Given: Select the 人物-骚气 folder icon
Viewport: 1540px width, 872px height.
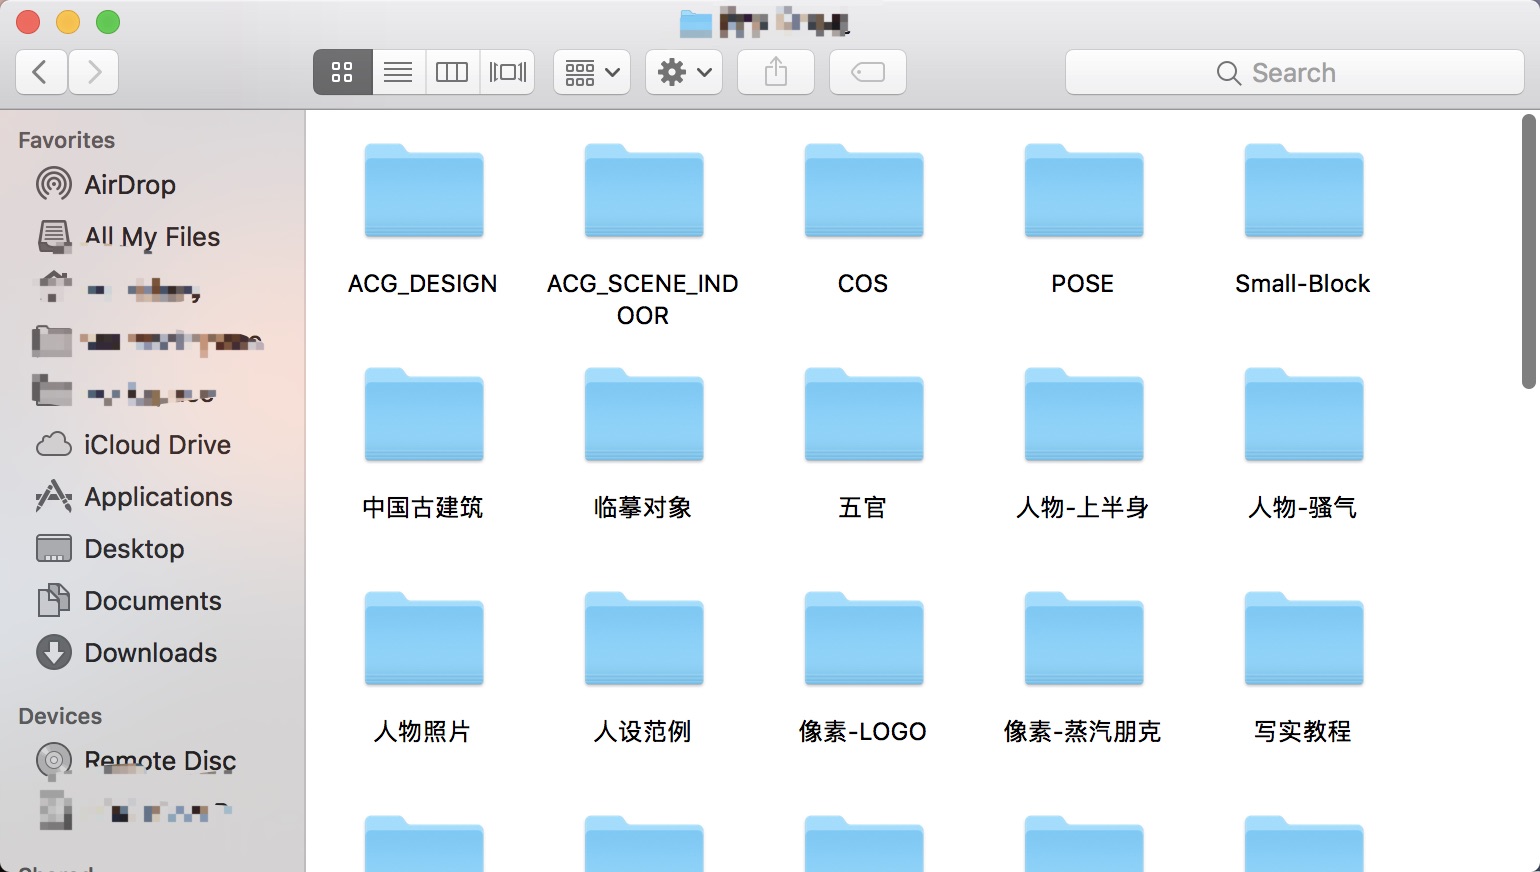Looking at the screenshot, I should (1304, 415).
